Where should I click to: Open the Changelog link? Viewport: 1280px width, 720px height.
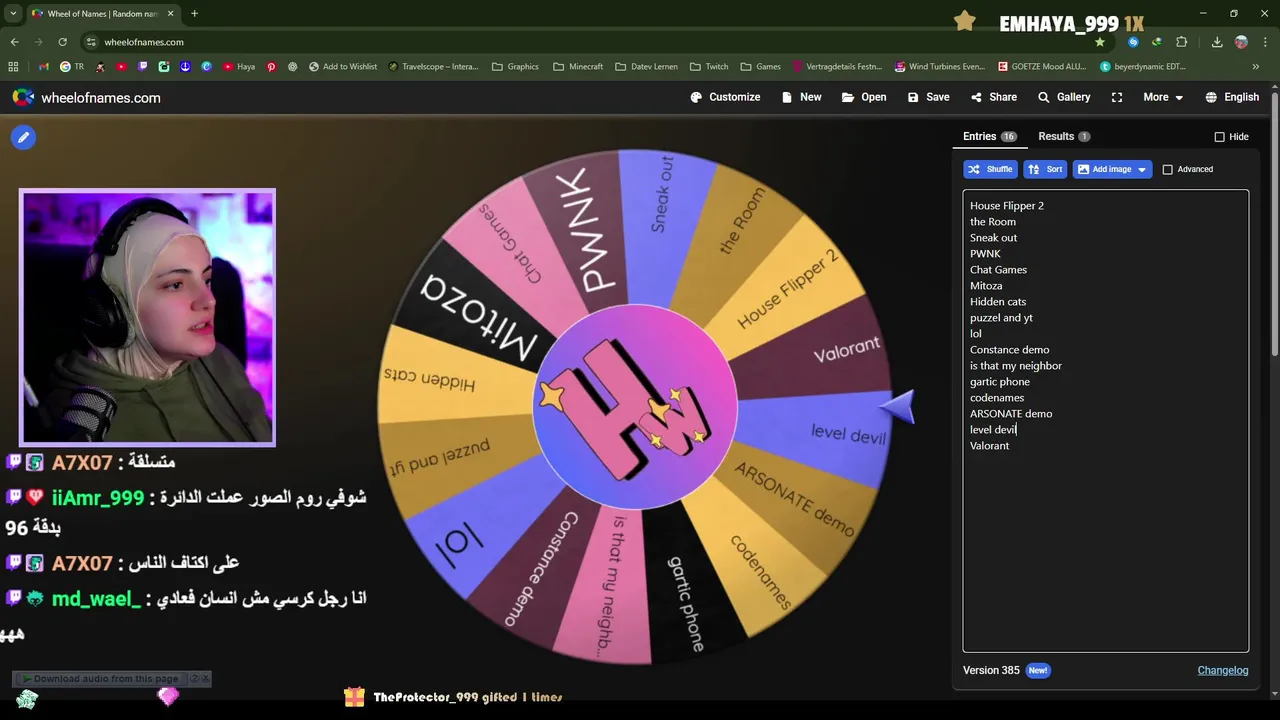click(1223, 670)
